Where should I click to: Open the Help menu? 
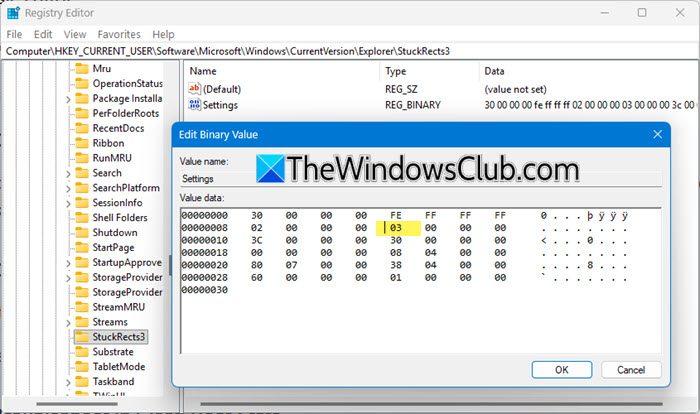click(163, 34)
